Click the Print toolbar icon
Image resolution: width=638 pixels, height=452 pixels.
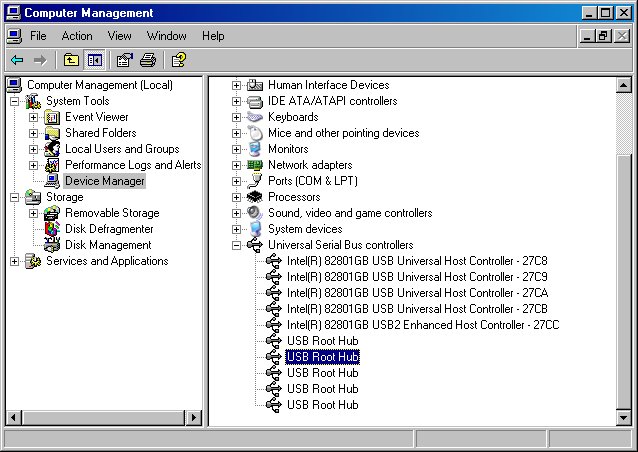tap(148, 60)
